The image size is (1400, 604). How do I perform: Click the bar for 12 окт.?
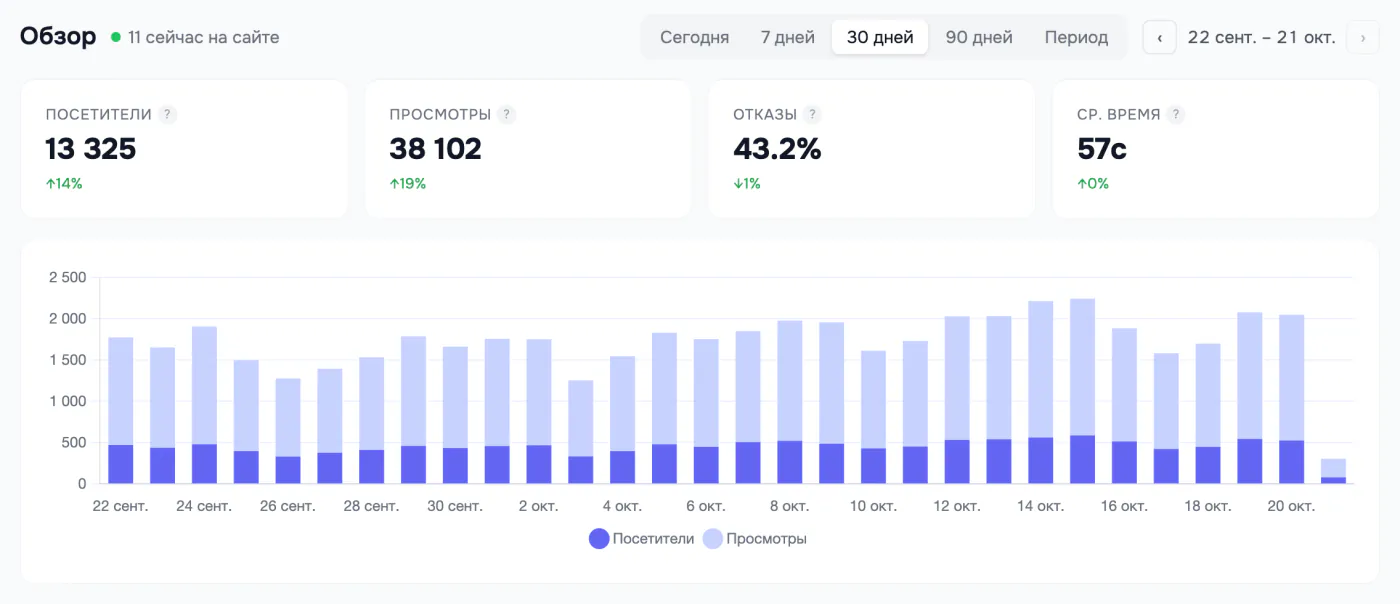957,400
